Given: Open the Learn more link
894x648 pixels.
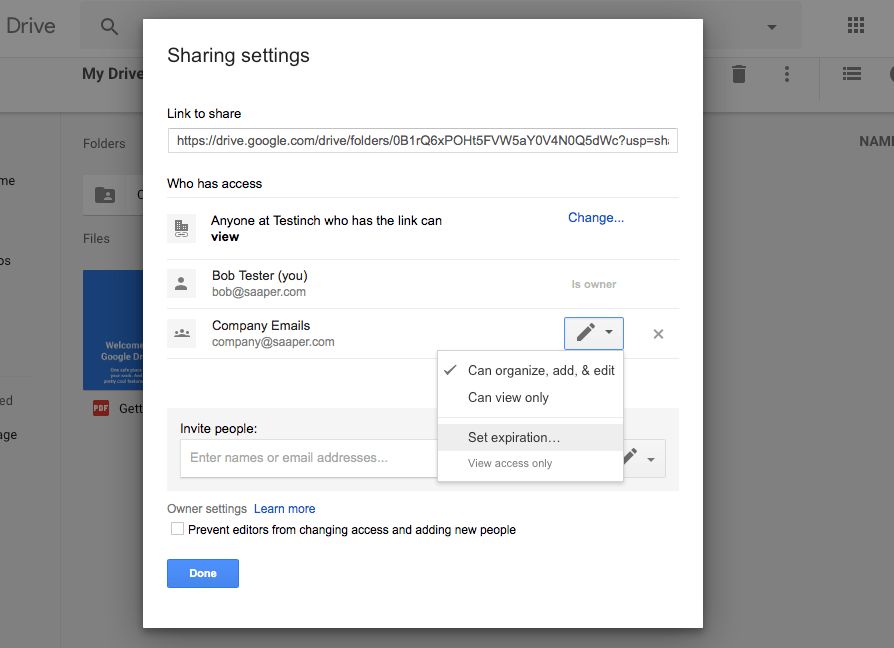Looking at the screenshot, I should pos(284,509).
